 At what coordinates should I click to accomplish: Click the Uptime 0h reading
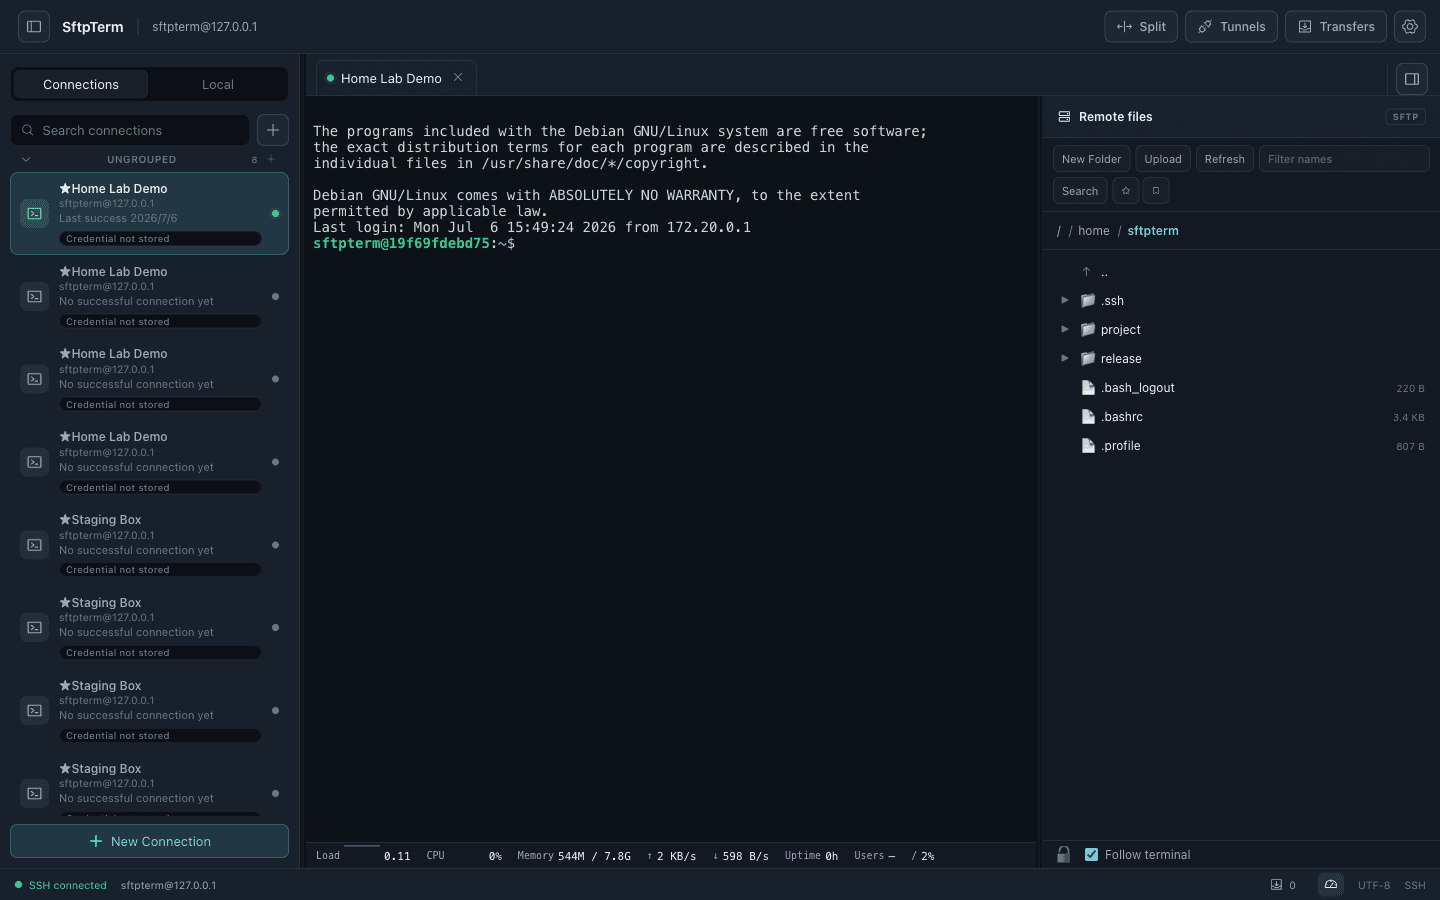coord(811,856)
